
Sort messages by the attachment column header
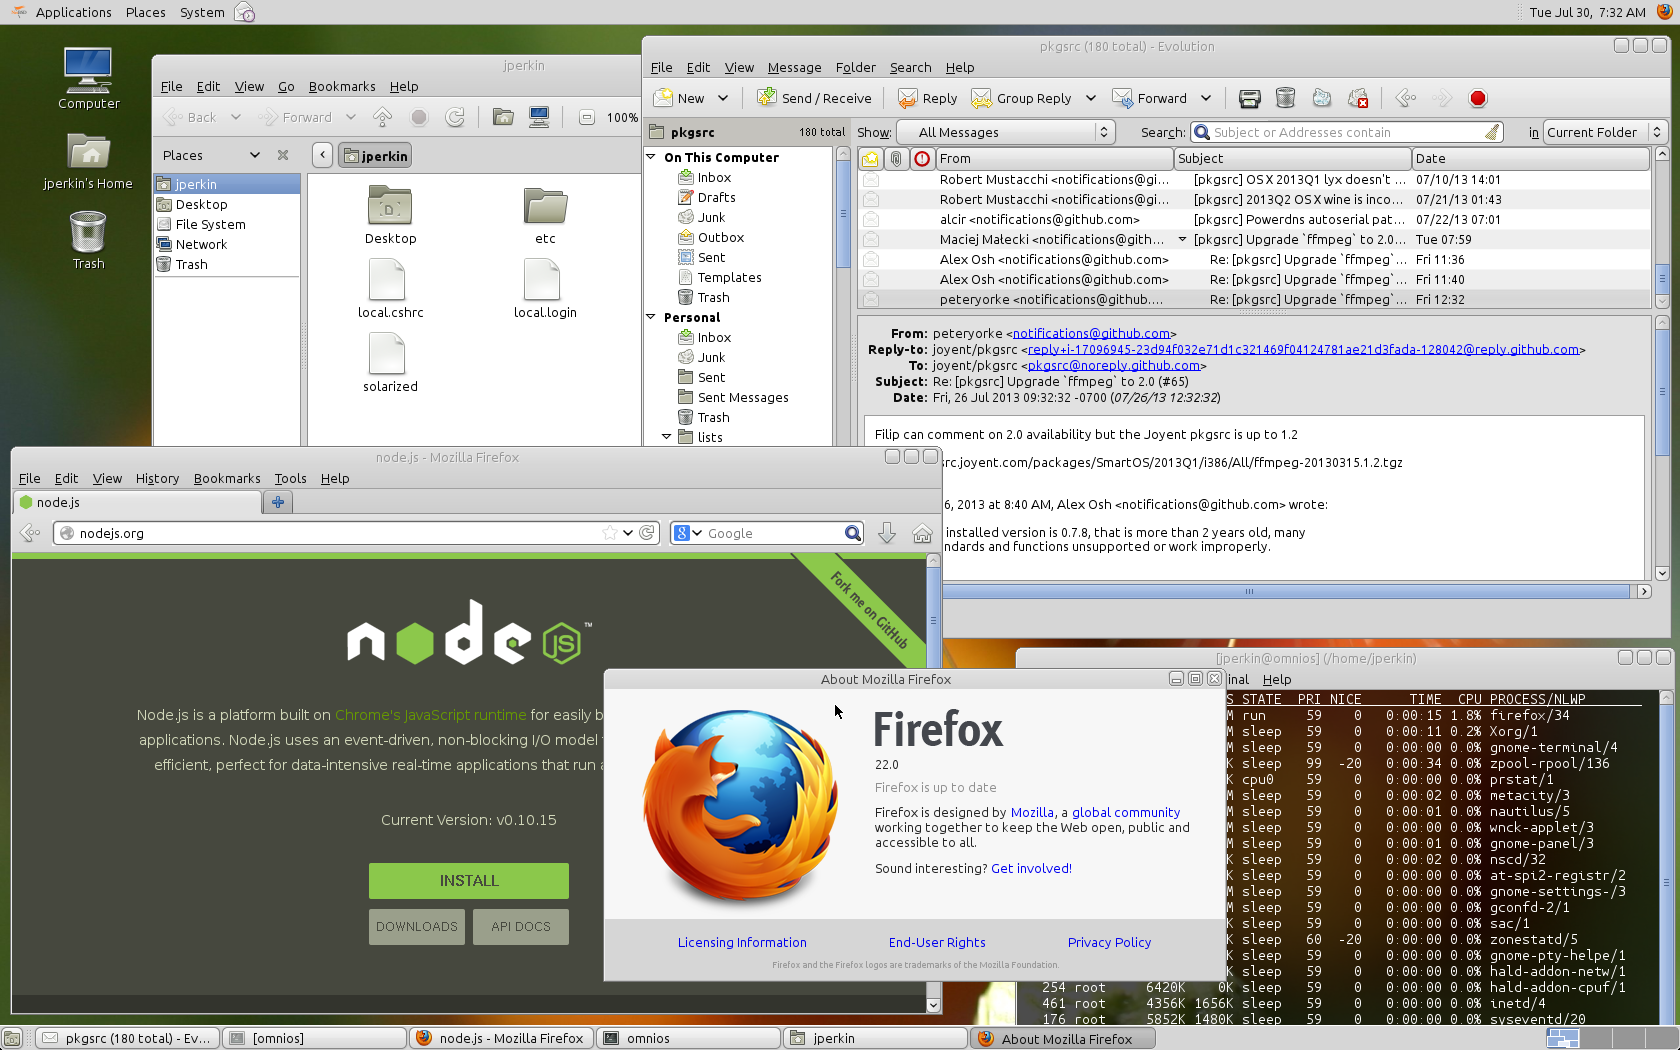pos(896,159)
